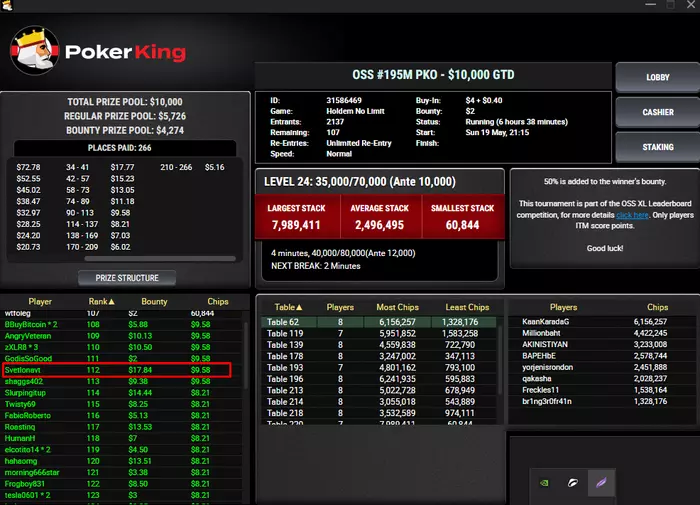Select player zXLR8 * 3
Image resolution: width=700 pixels, height=505 pixels.
point(121,347)
